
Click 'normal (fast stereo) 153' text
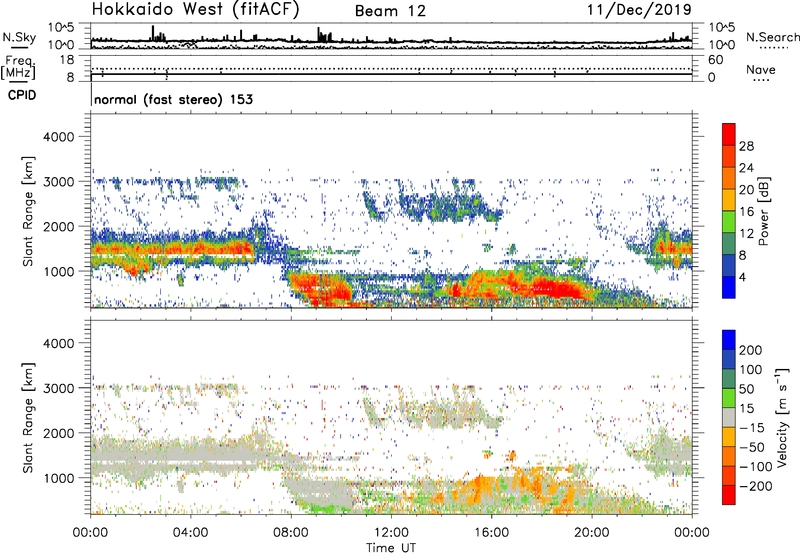click(173, 99)
